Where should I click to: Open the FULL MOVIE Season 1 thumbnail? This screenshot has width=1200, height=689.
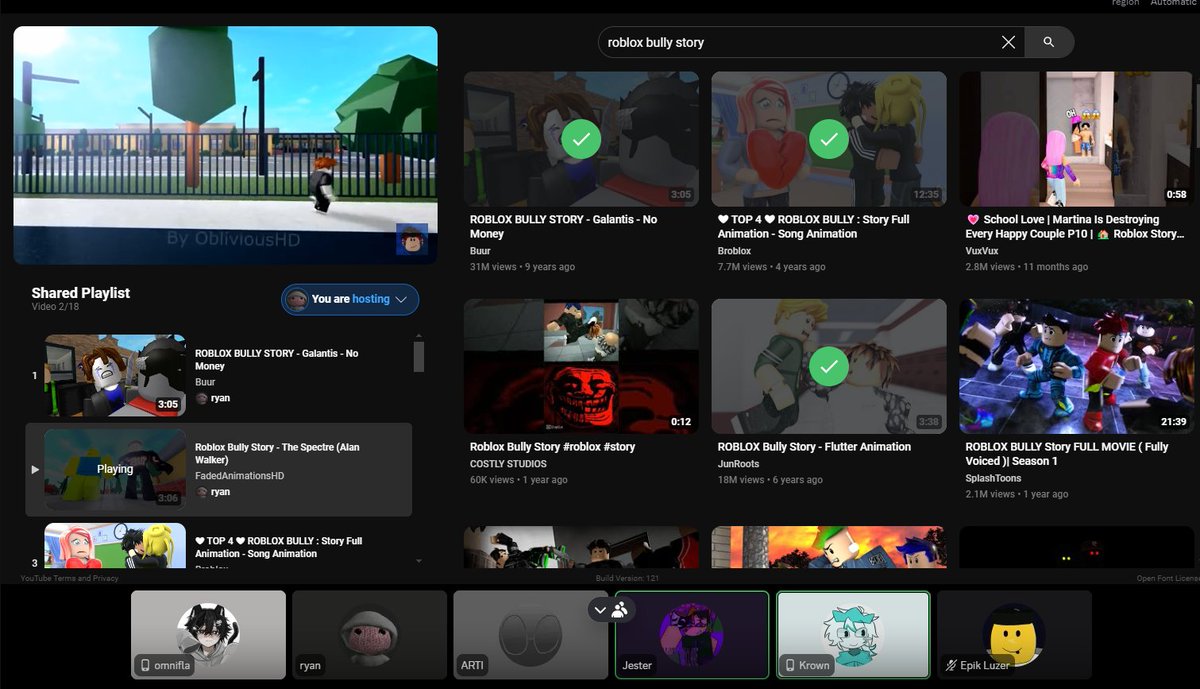(1076, 366)
